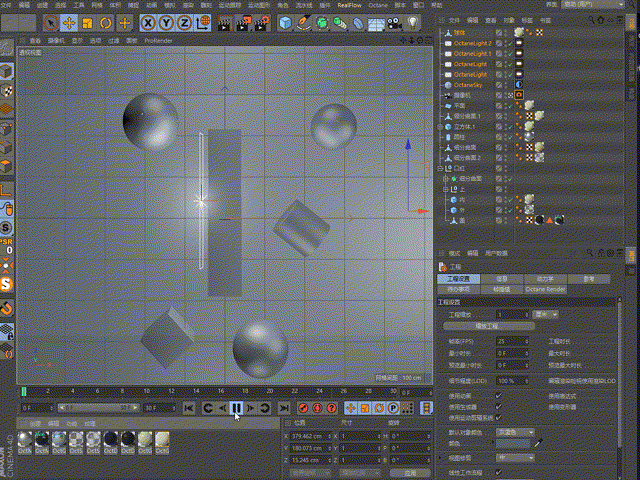Click the red Record Active Objects button
The image size is (640, 480).
pyautogui.click(x=303, y=408)
